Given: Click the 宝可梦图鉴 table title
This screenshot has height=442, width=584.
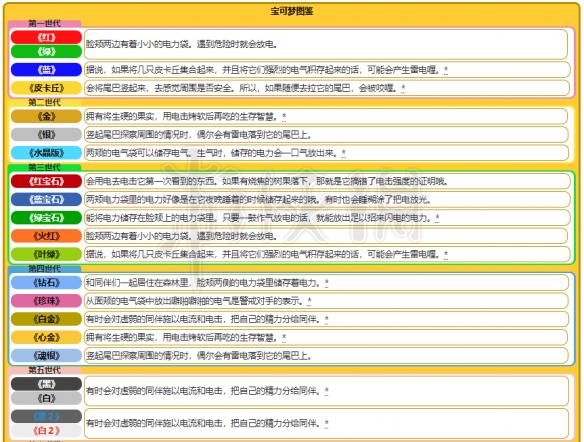Looking at the screenshot, I should click(292, 11).
